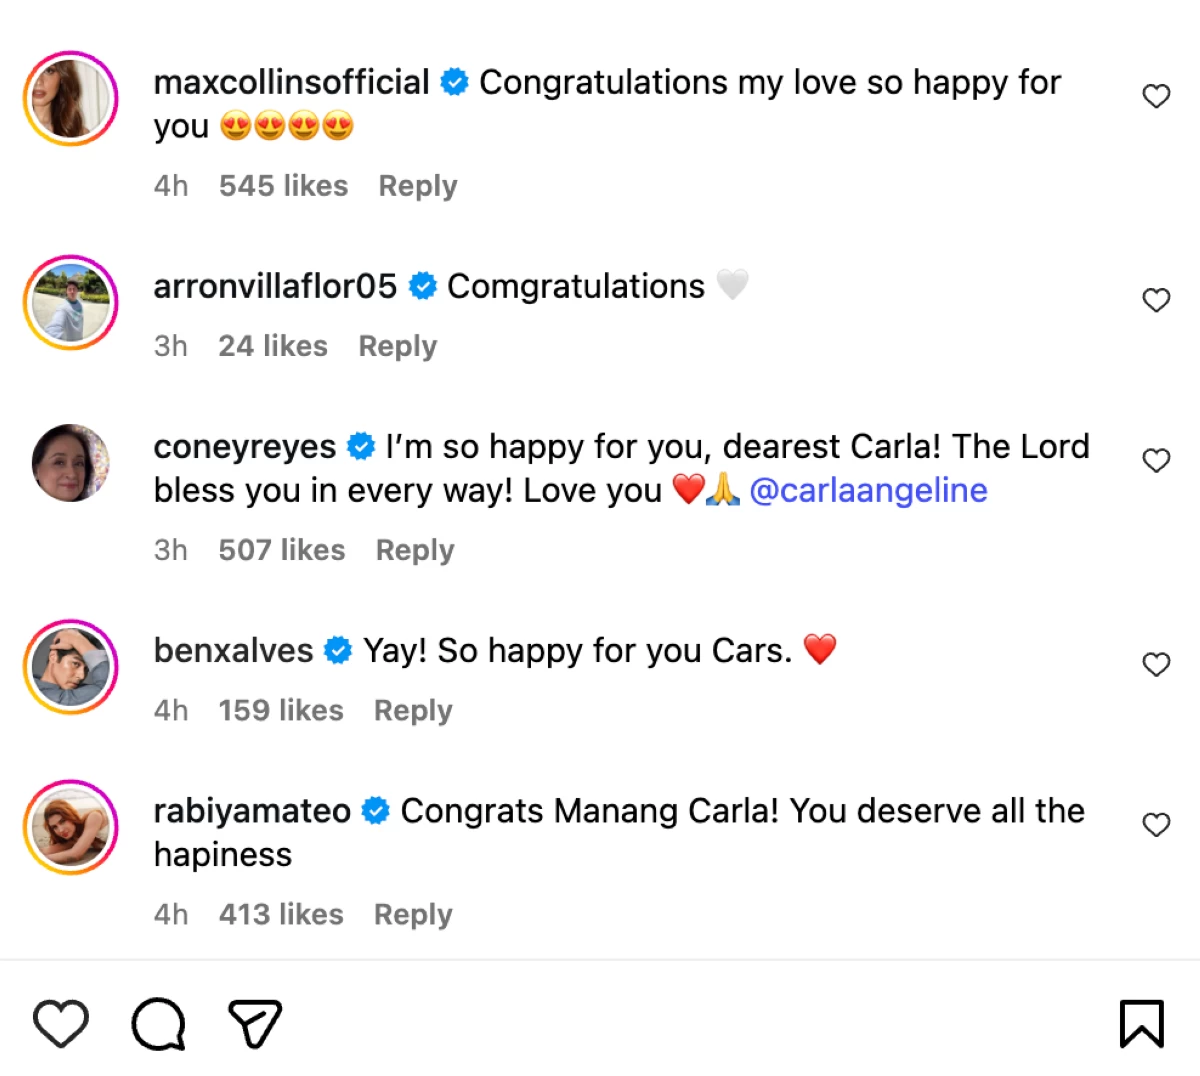
Task: Tap heart beside coneyreyes comment
Action: pos(1156,461)
